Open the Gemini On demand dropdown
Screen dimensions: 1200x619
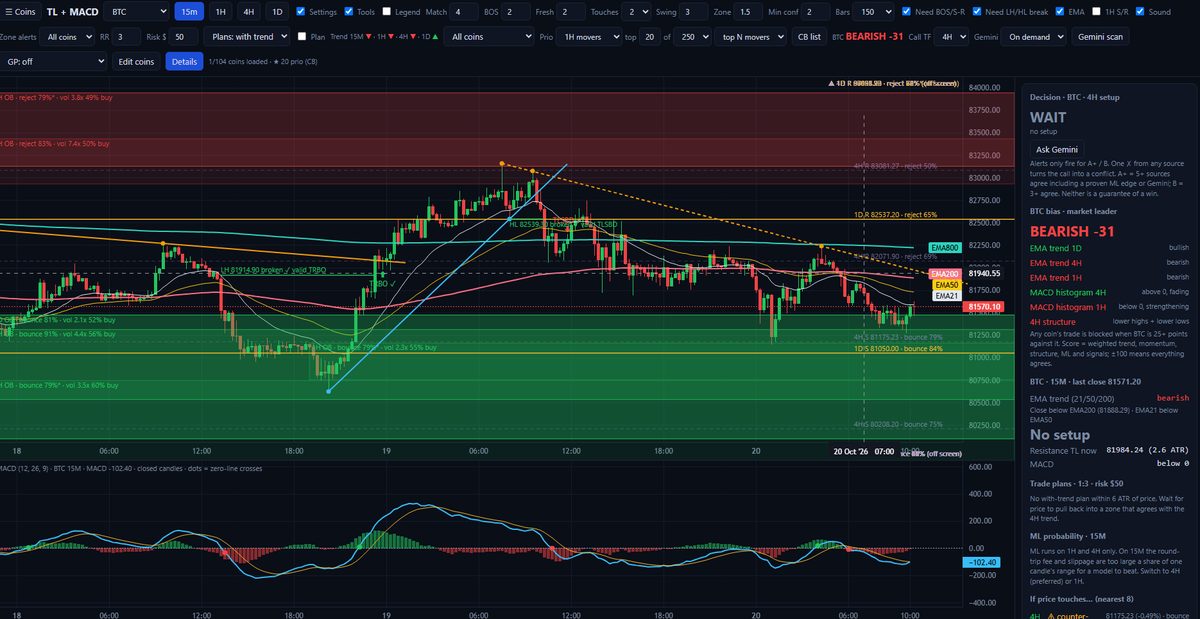(1033, 36)
